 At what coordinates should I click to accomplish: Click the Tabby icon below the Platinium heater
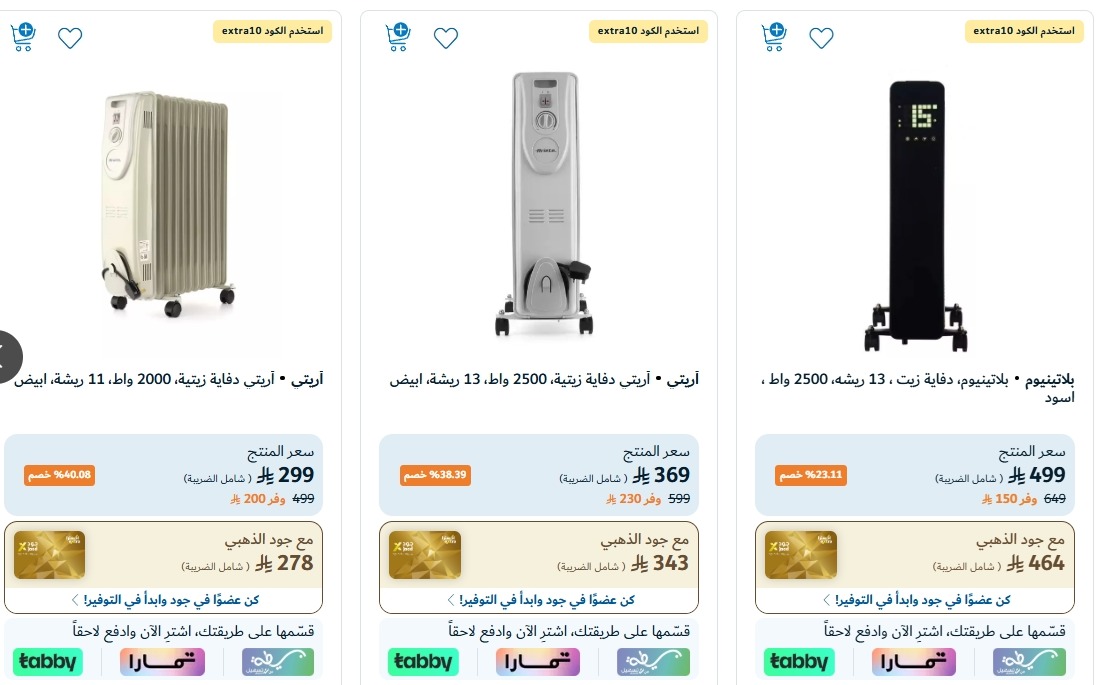click(x=799, y=661)
